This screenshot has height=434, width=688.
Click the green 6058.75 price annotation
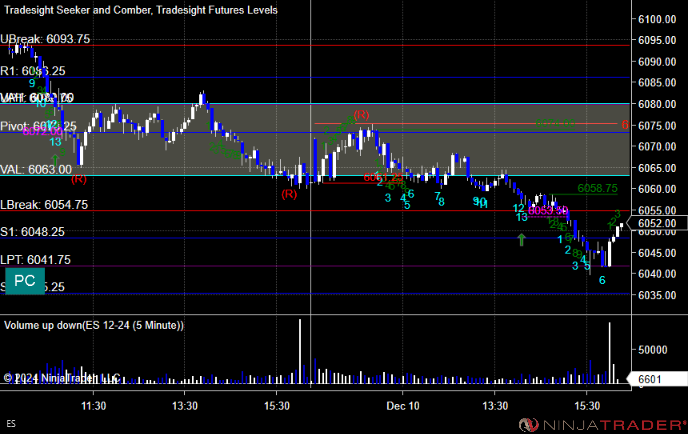click(597, 189)
